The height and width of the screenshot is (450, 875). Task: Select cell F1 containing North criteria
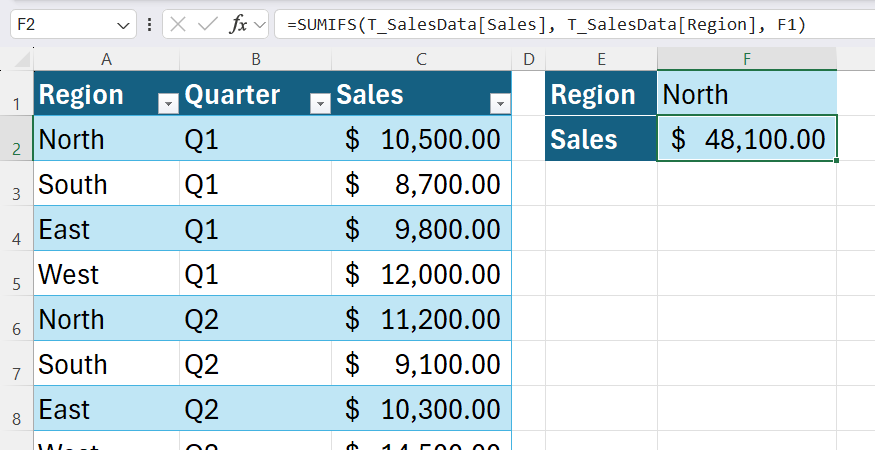point(747,93)
